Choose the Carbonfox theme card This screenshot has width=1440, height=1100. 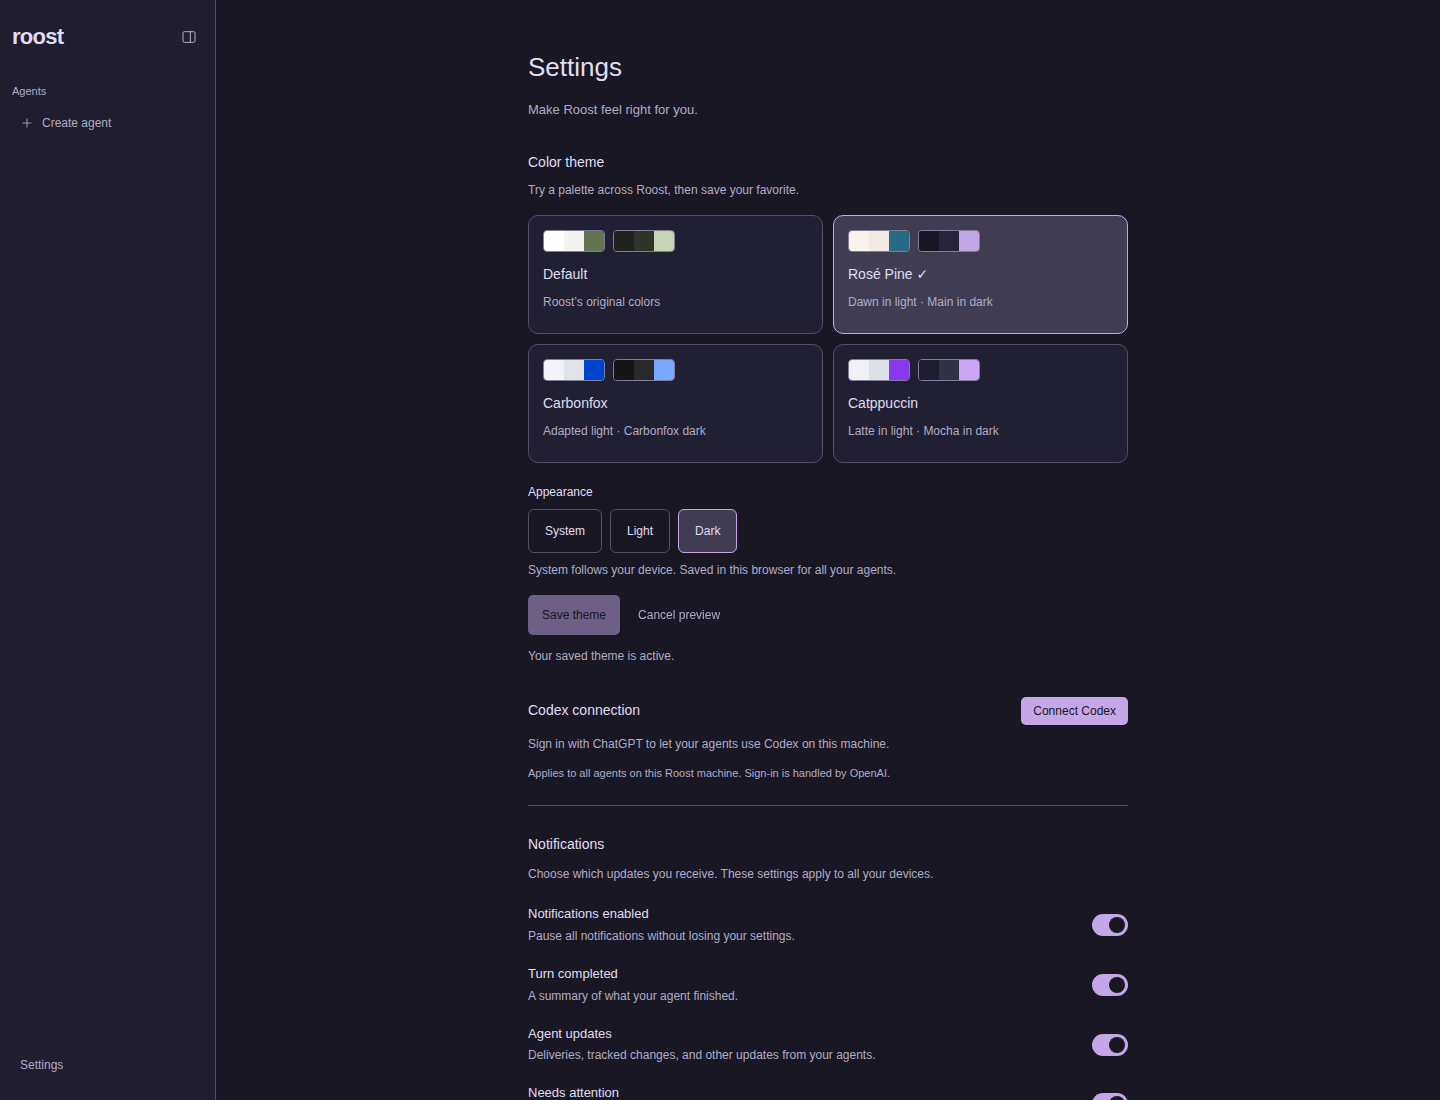click(x=675, y=403)
